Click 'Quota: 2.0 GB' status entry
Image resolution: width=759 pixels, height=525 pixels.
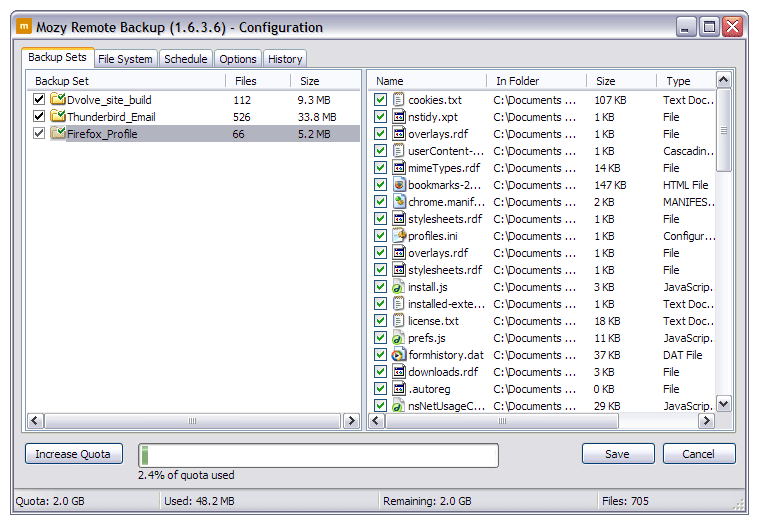click(x=50, y=501)
